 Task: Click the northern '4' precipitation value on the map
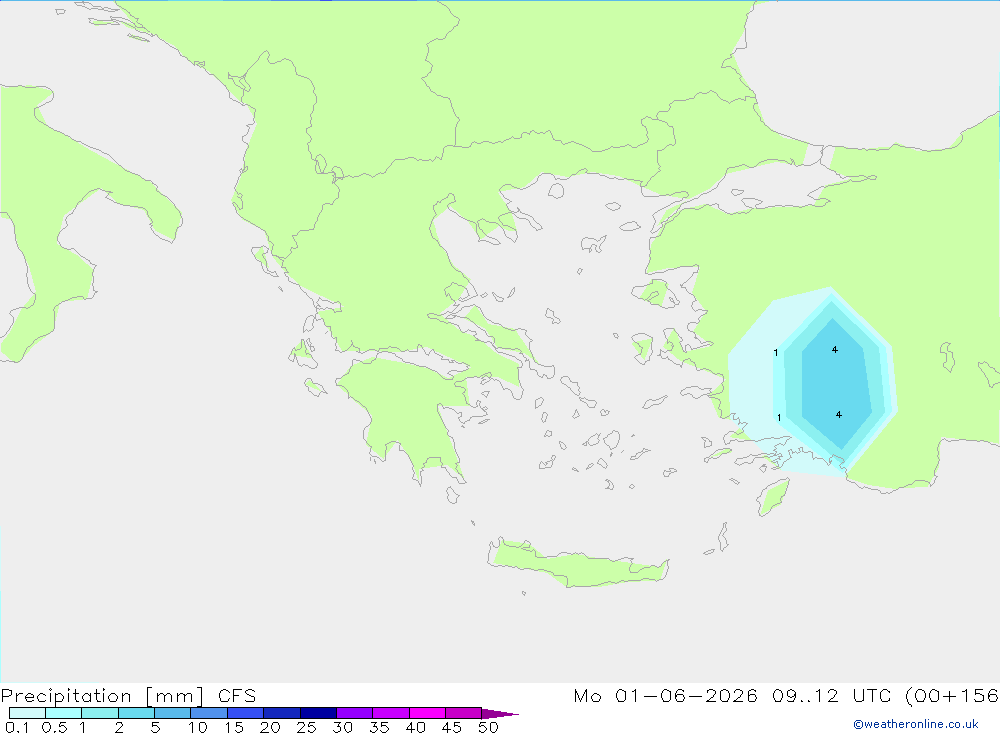click(835, 350)
